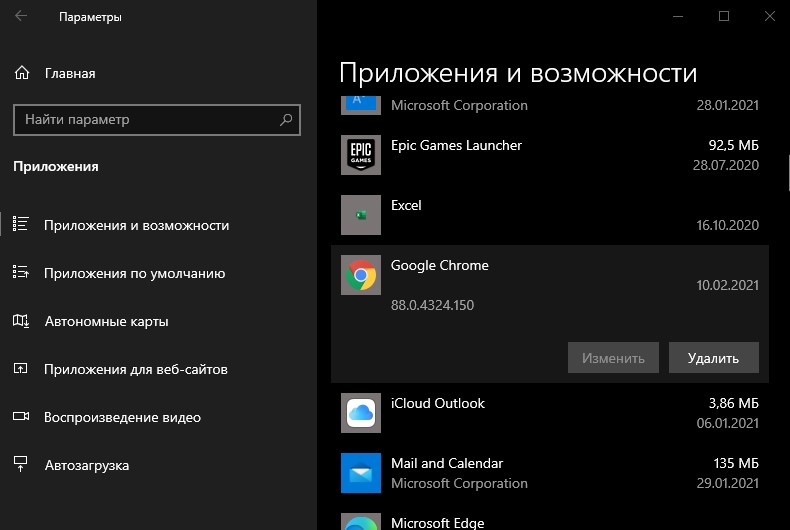The image size is (790, 530).
Task: Click the iCloud Outlook app icon
Action: pyautogui.click(x=361, y=413)
